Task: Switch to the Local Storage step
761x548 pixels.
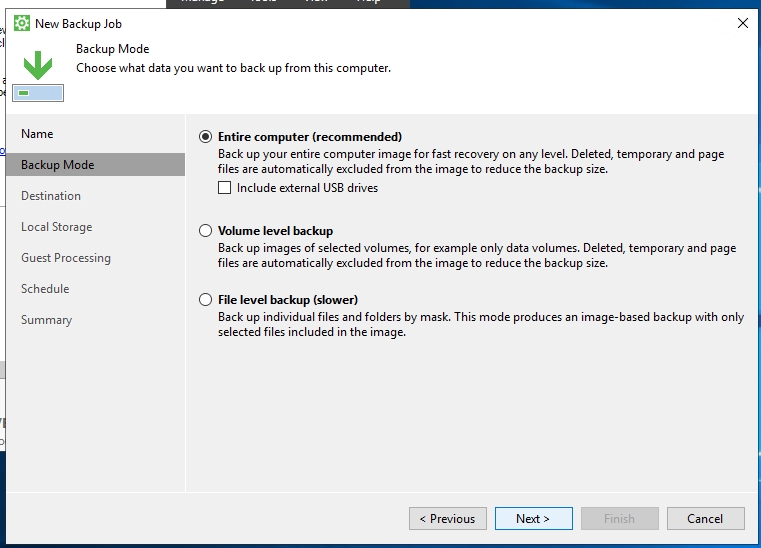Action: [56, 227]
